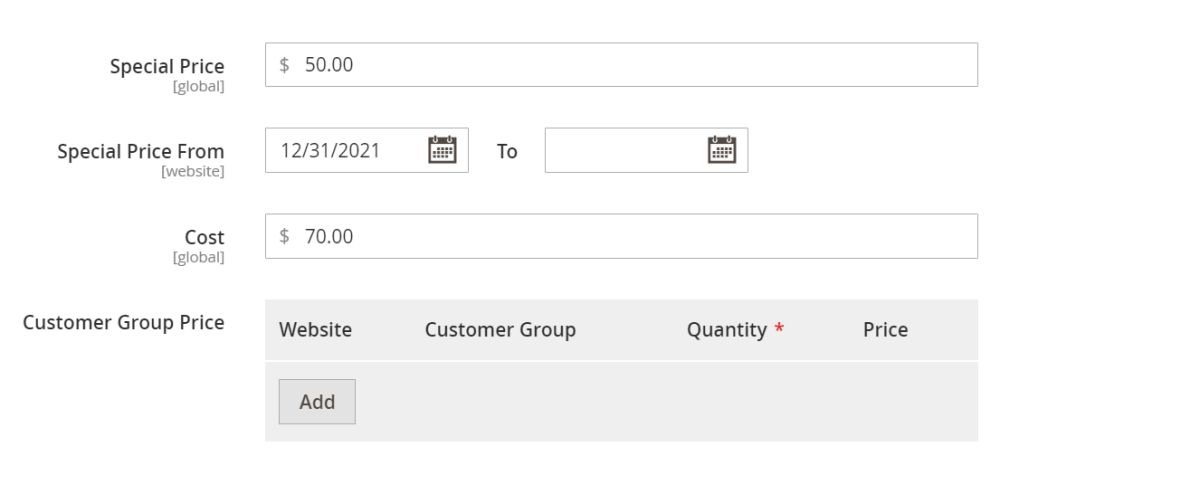Click the Special Price field label
Screen dimensions: 1200x494
point(167,66)
